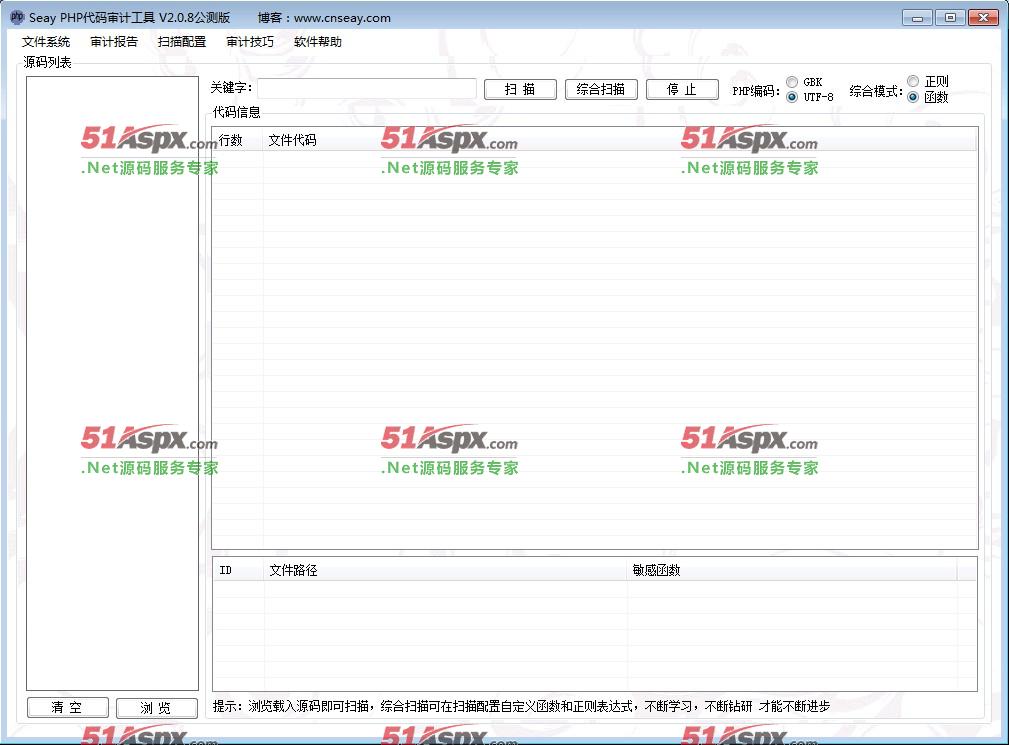Open the 扫描配置 menu

point(182,42)
